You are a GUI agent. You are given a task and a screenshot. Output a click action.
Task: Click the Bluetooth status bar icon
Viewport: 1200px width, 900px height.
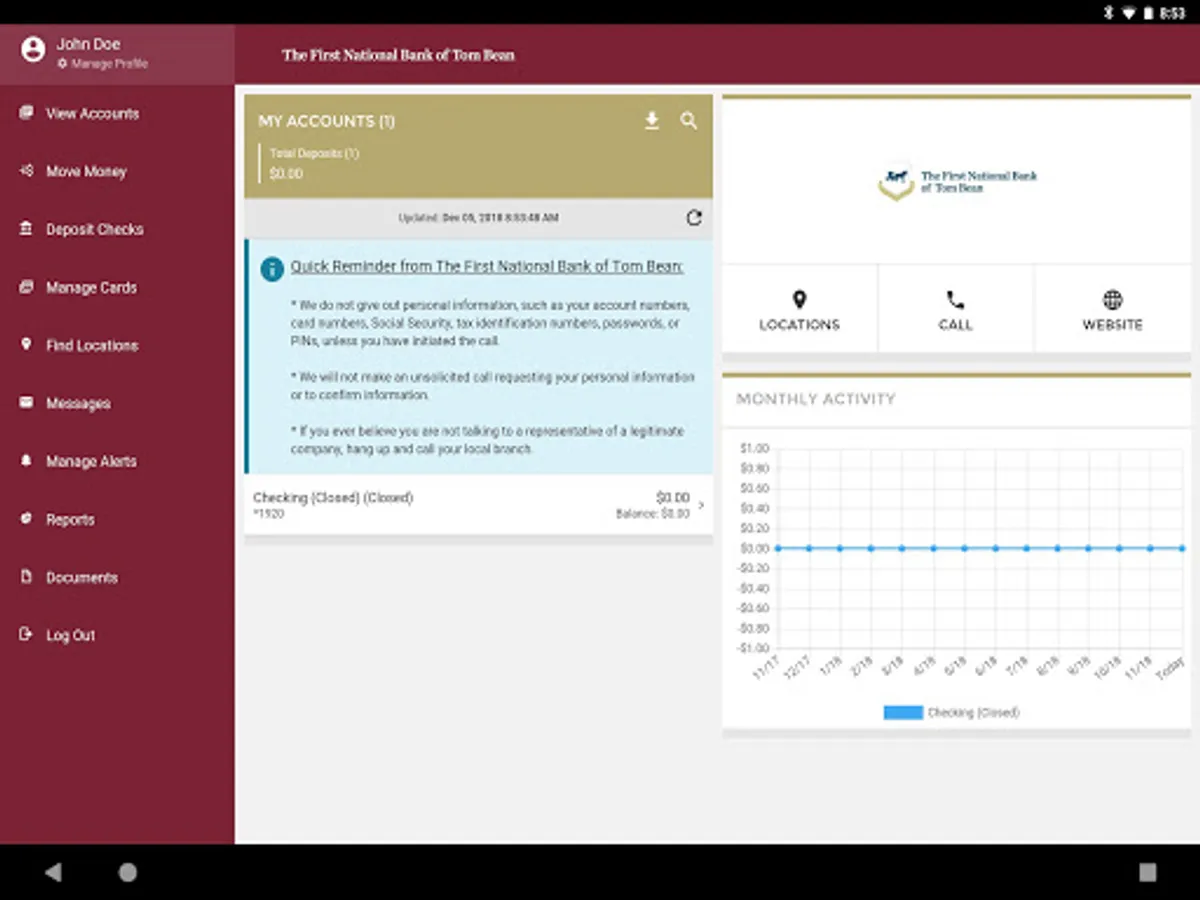point(1107,12)
